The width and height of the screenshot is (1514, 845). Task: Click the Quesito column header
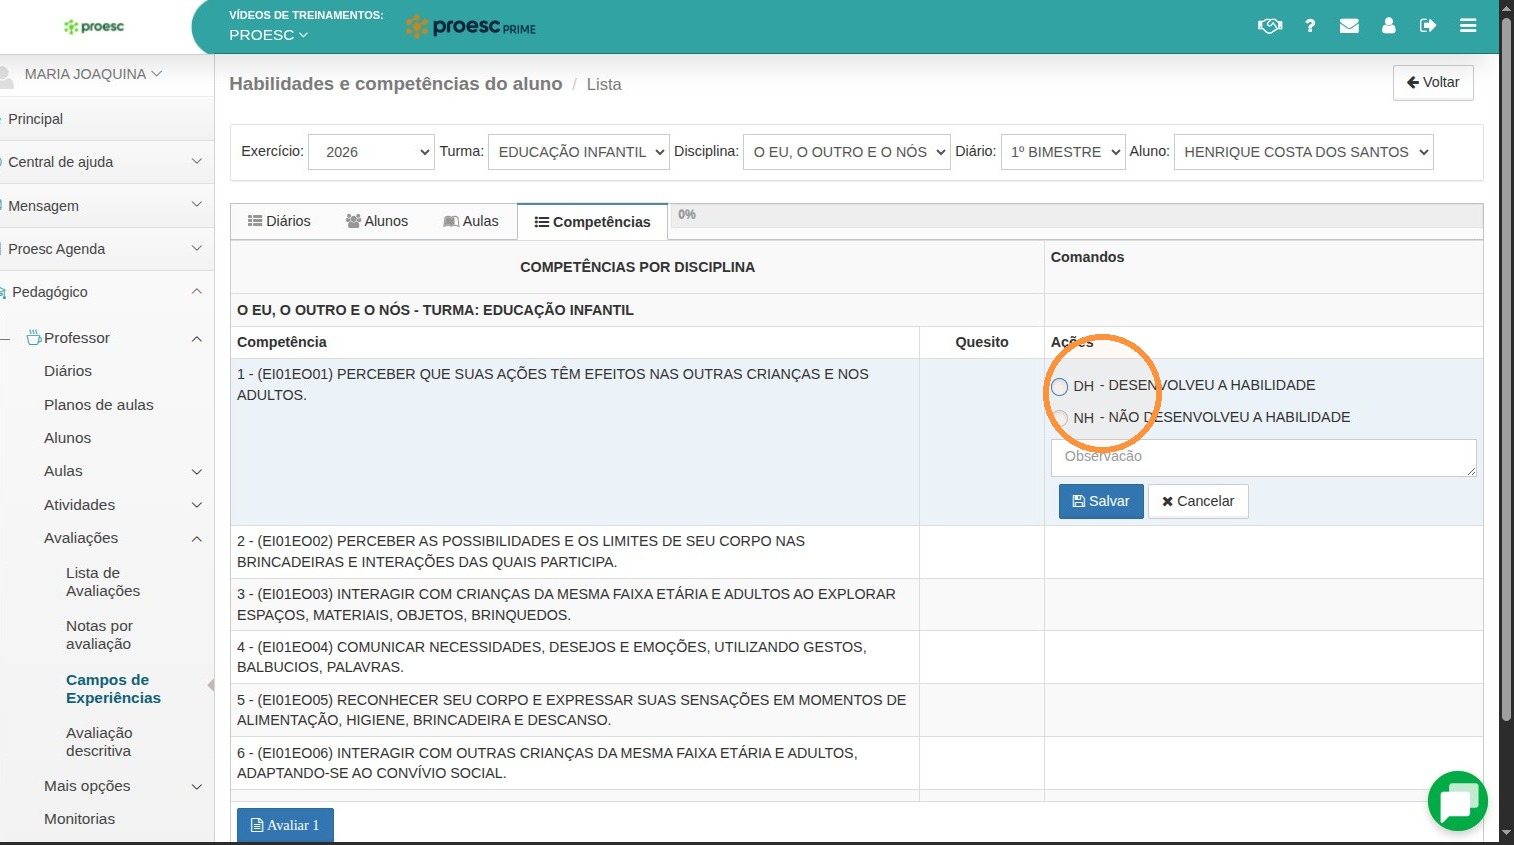coord(982,342)
